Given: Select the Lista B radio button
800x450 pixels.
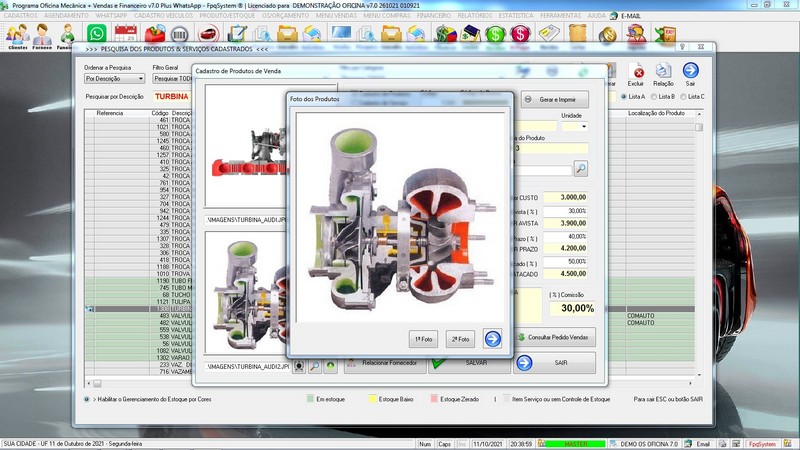Looking at the screenshot, I should (x=654, y=96).
